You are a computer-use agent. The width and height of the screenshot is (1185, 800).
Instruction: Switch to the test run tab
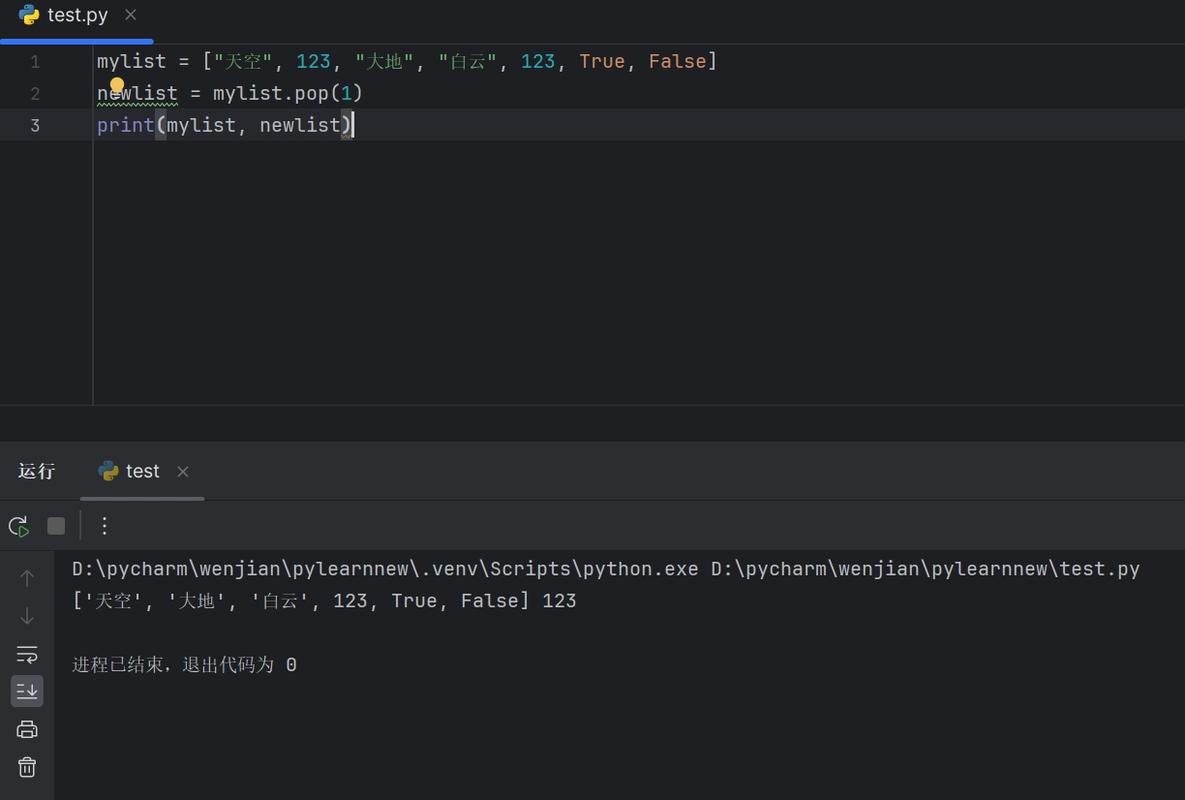pos(142,471)
